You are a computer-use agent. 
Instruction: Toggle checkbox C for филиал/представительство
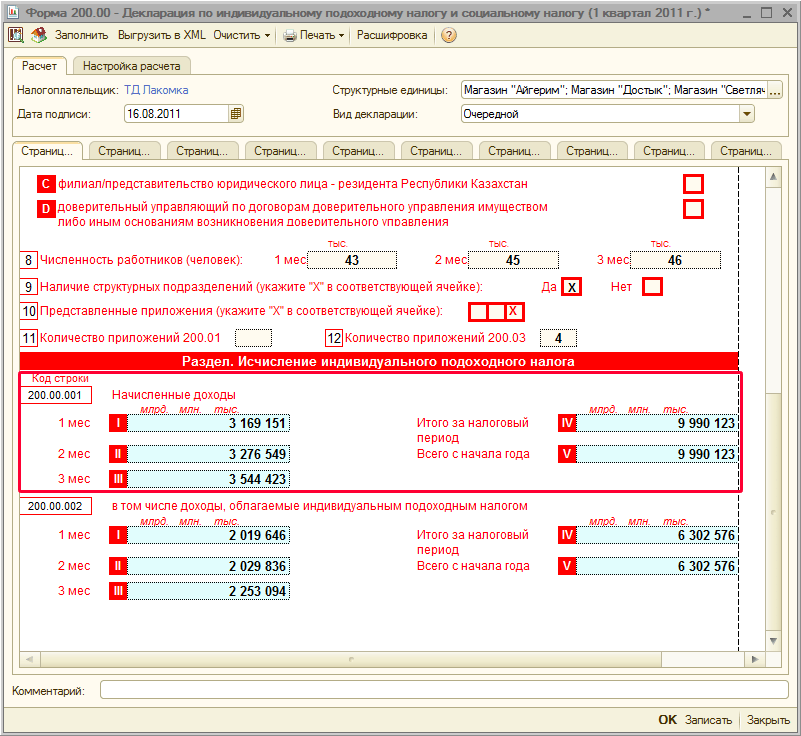693,184
